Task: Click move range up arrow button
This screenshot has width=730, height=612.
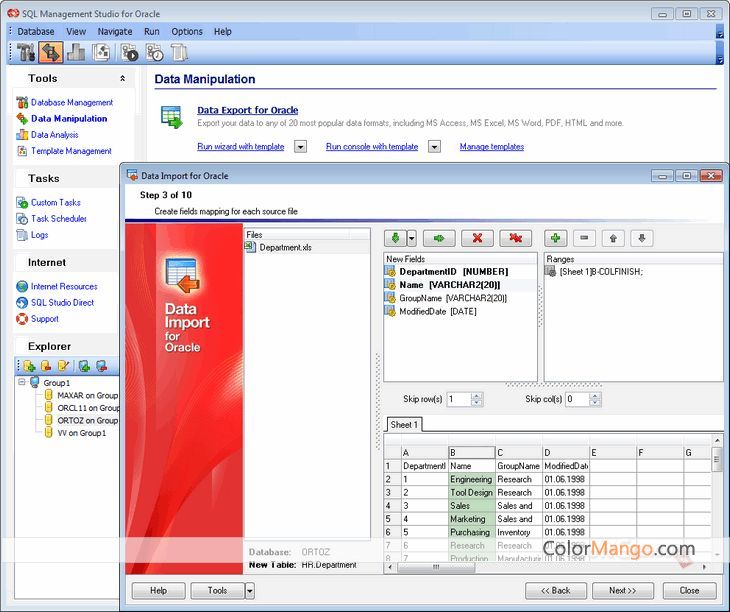Action: coord(613,239)
